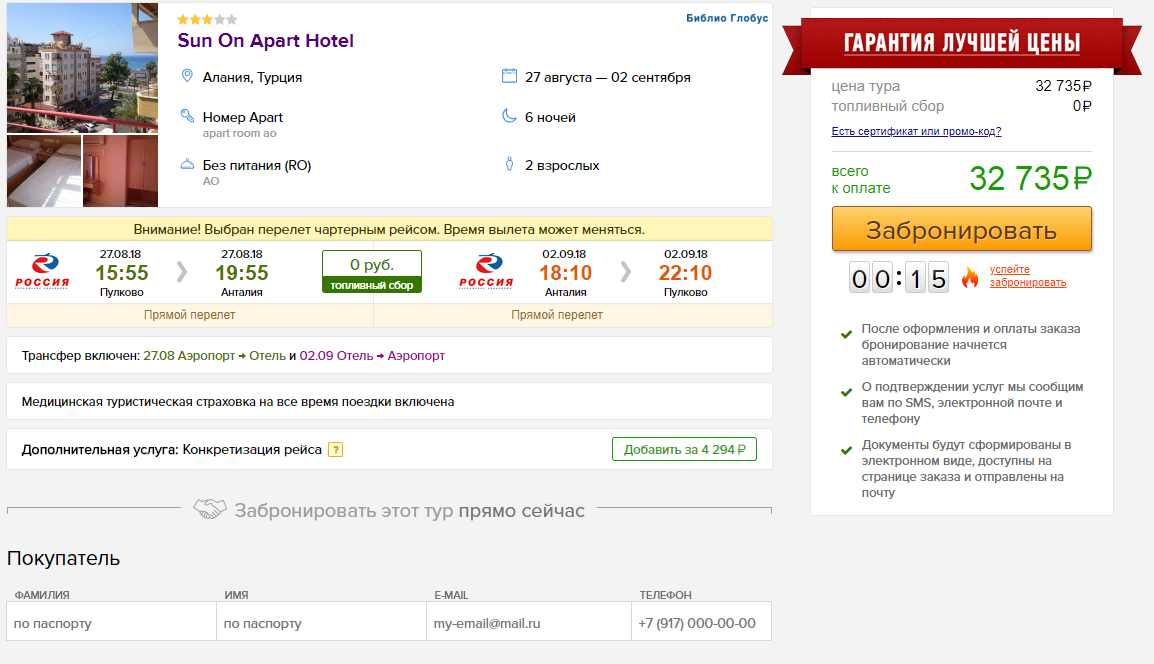
Task: Click the flame icon near the countdown timer
Action: click(970, 278)
